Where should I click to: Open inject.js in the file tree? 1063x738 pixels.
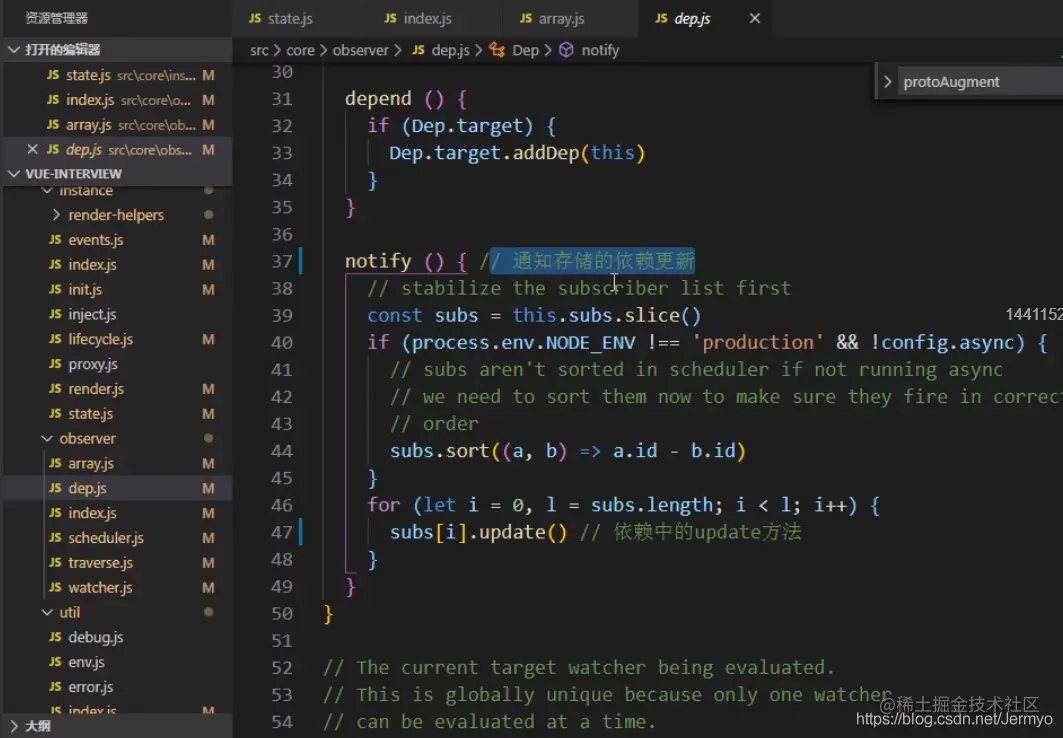[117, 314]
